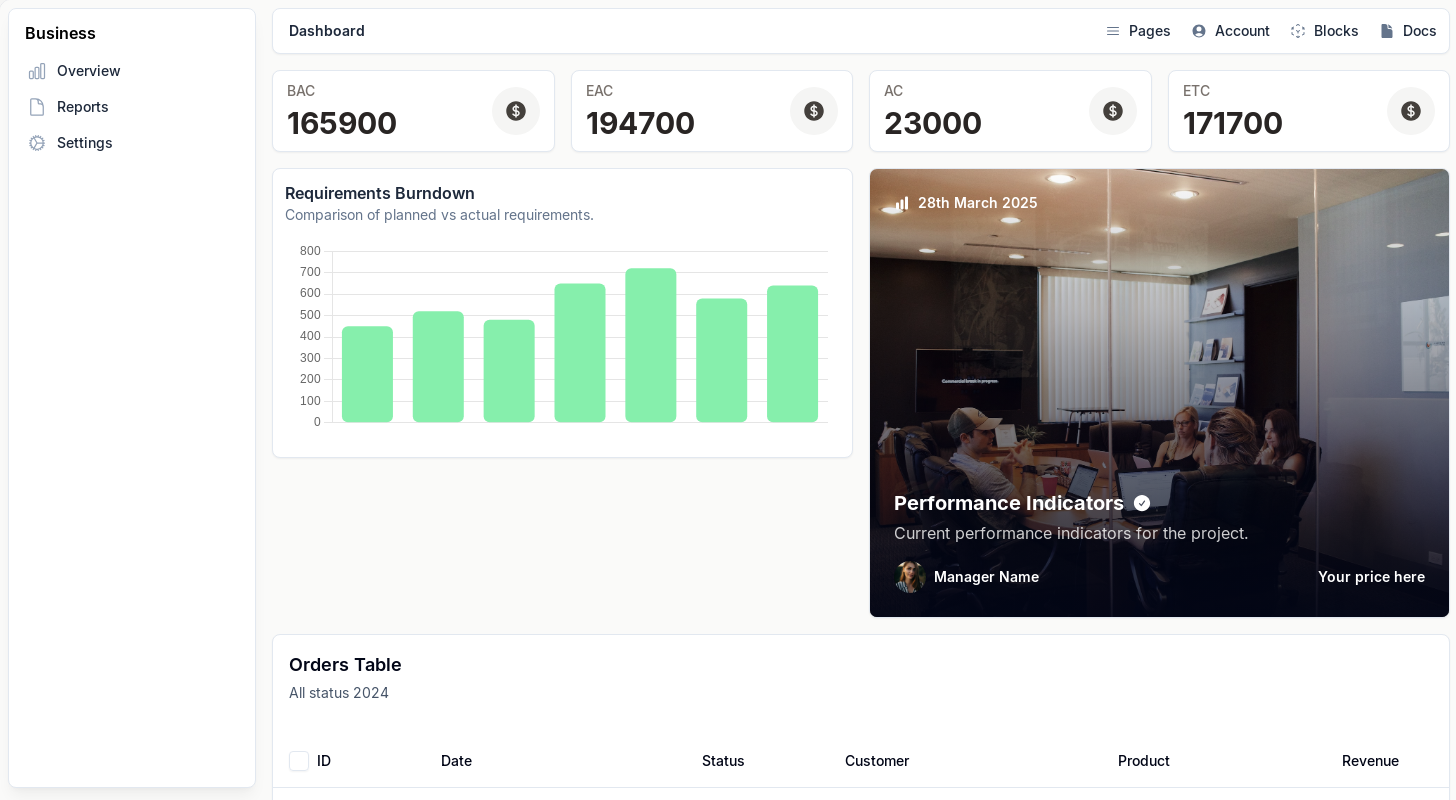Click the dollar icon on EAC card
The height and width of the screenshot is (800, 1456).
coord(814,111)
